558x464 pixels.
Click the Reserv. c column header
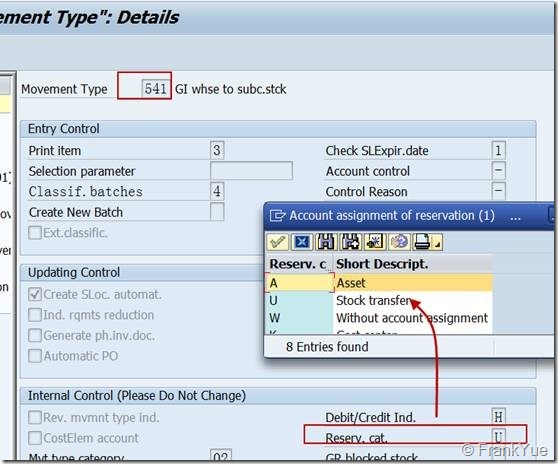click(x=298, y=264)
